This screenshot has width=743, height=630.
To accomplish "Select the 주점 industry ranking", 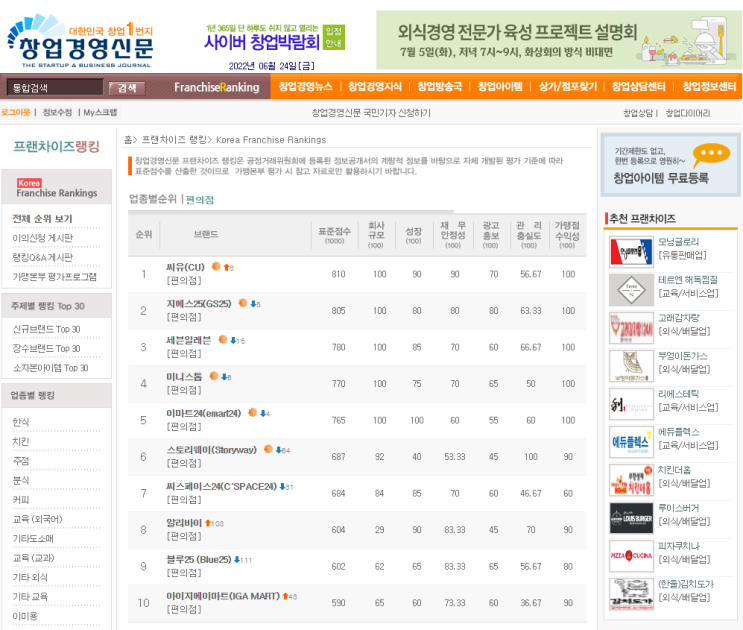I will pos(21,460).
